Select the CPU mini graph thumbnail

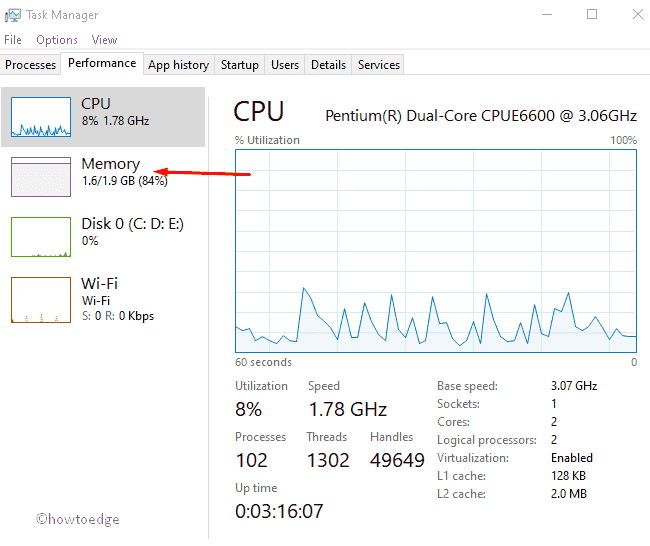pyautogui.click(x=41, y=117)
